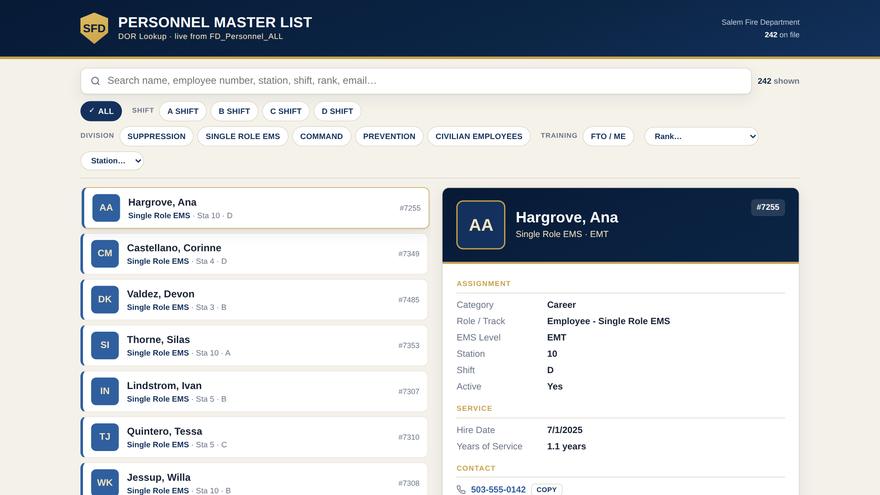Viewport: 880px width, 495px height.
Task: Click the Salem Fire Department label
Action: (x=760, y=22)
